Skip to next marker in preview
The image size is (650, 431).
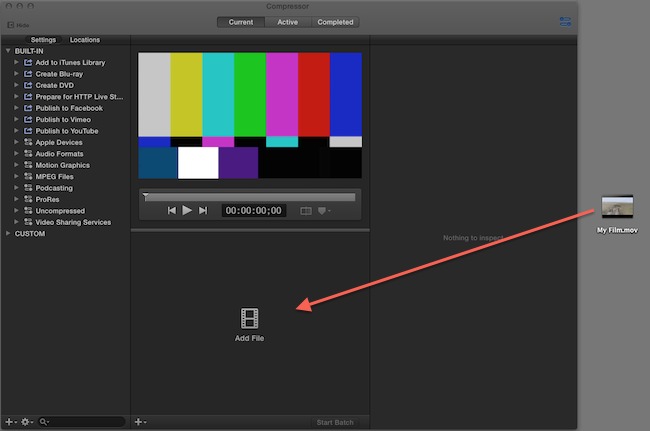[x=203, y=211]
